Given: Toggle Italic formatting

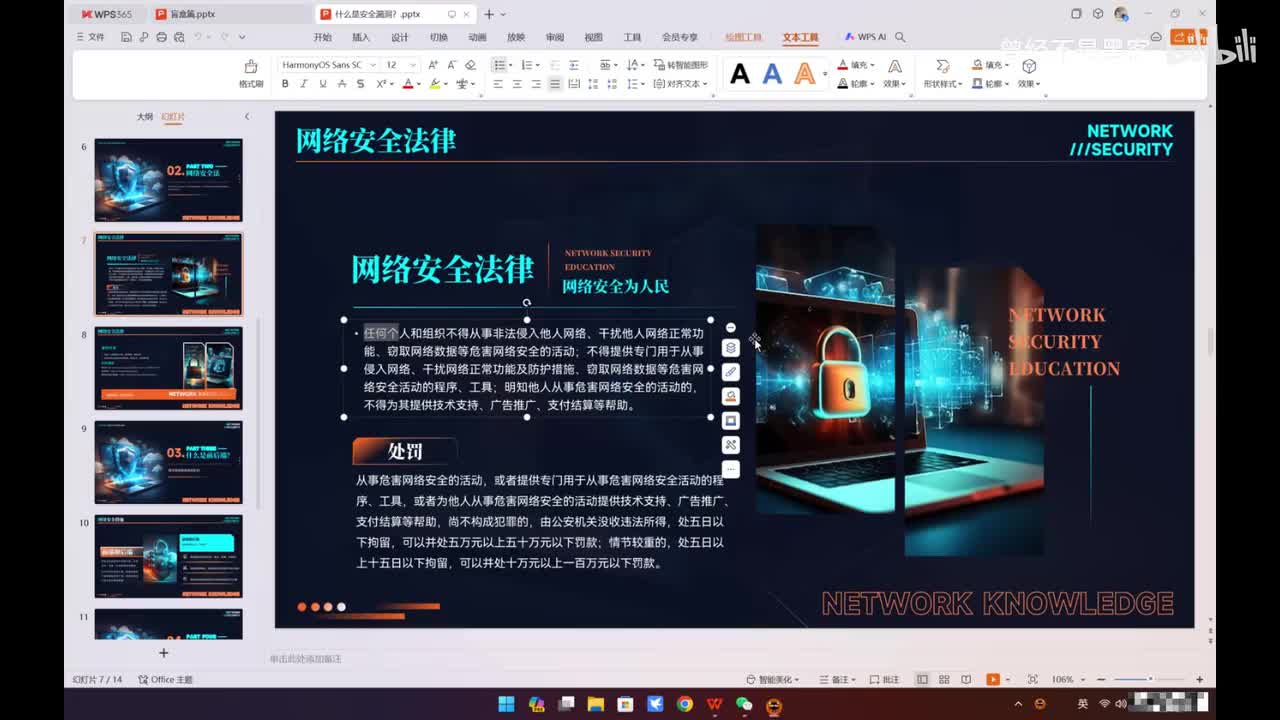Looking at the screenshot, I should point(304,84).
